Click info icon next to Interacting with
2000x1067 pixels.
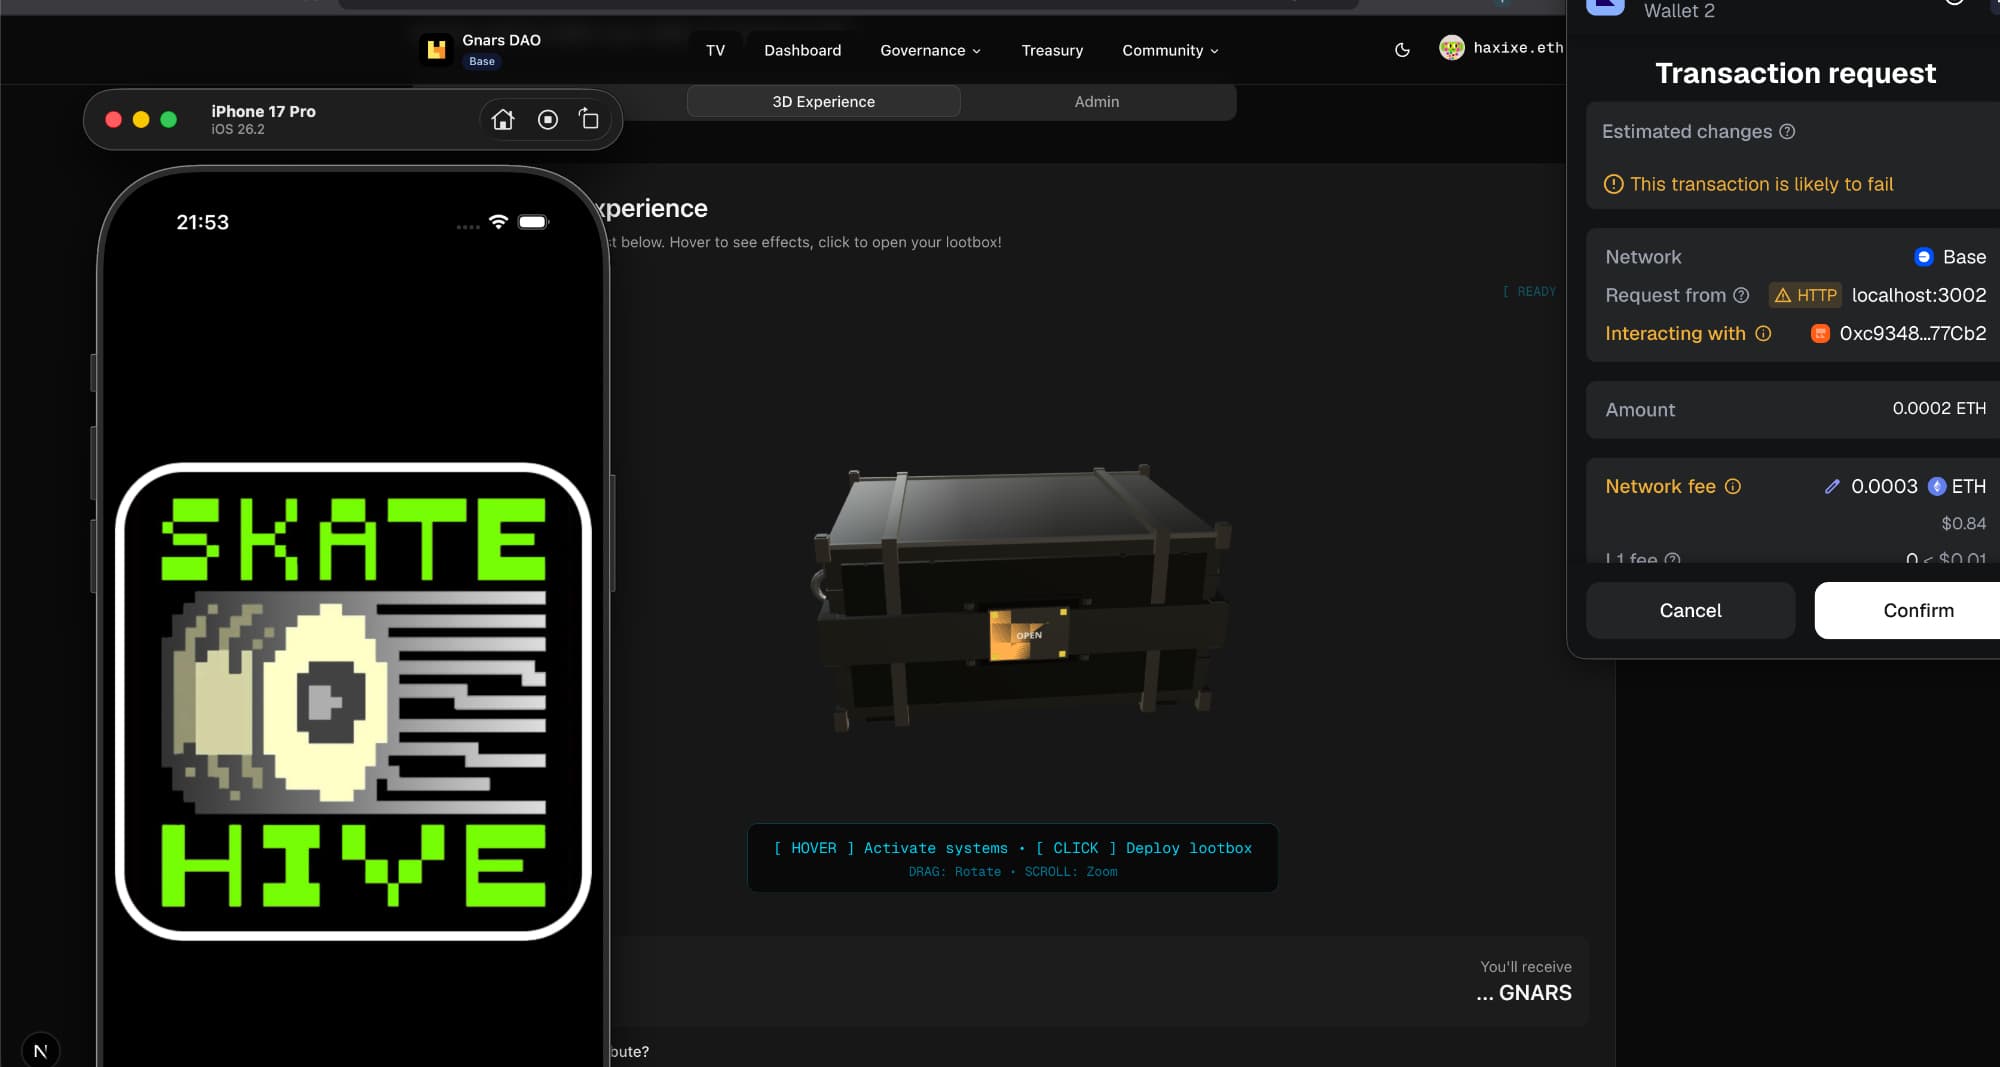(1763, 334)
